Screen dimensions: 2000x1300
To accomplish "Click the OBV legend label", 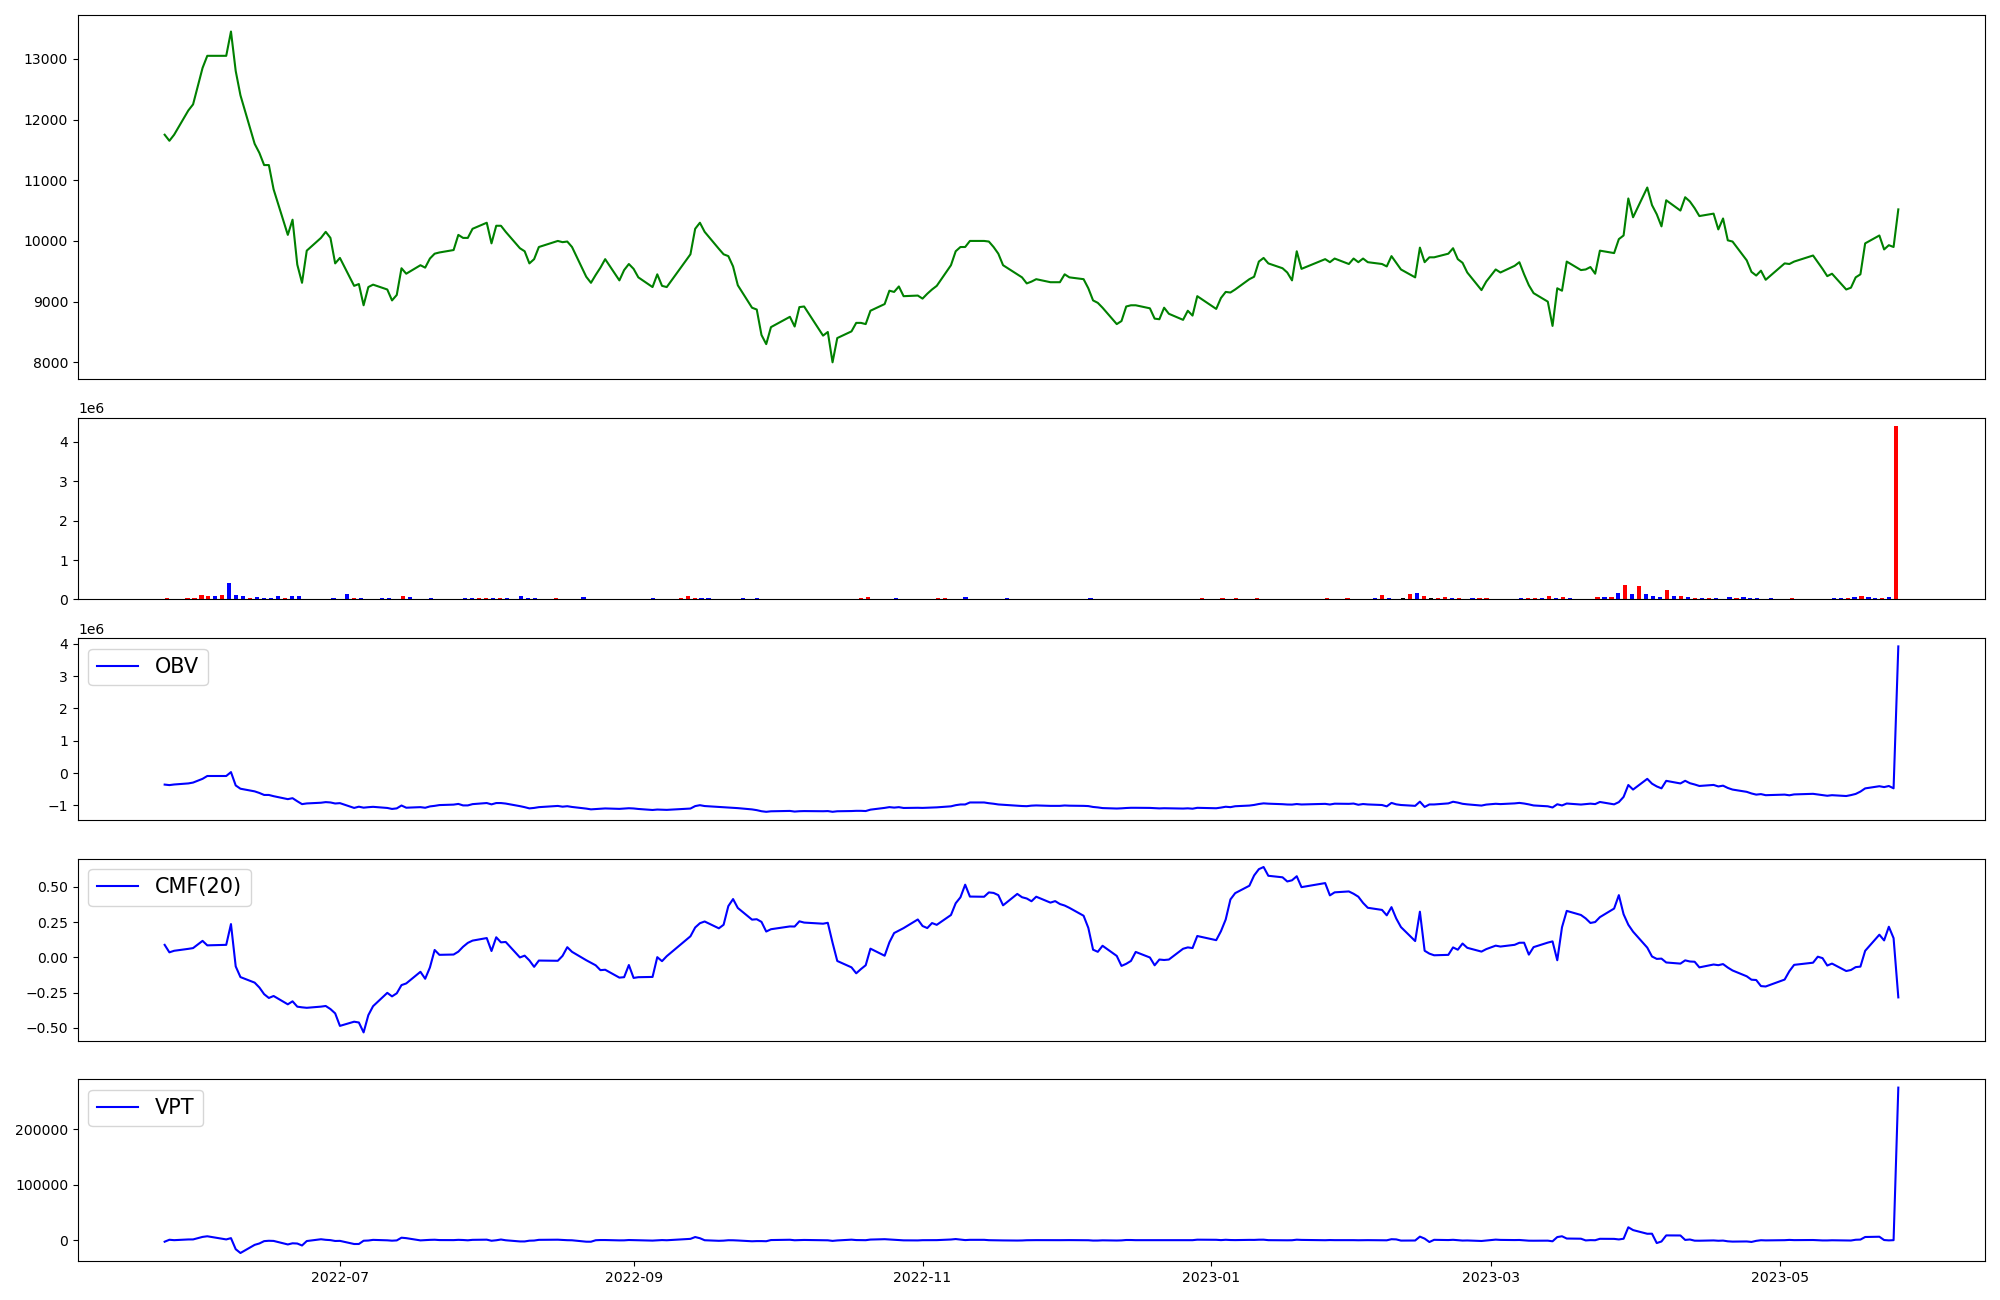I will 176,666.
